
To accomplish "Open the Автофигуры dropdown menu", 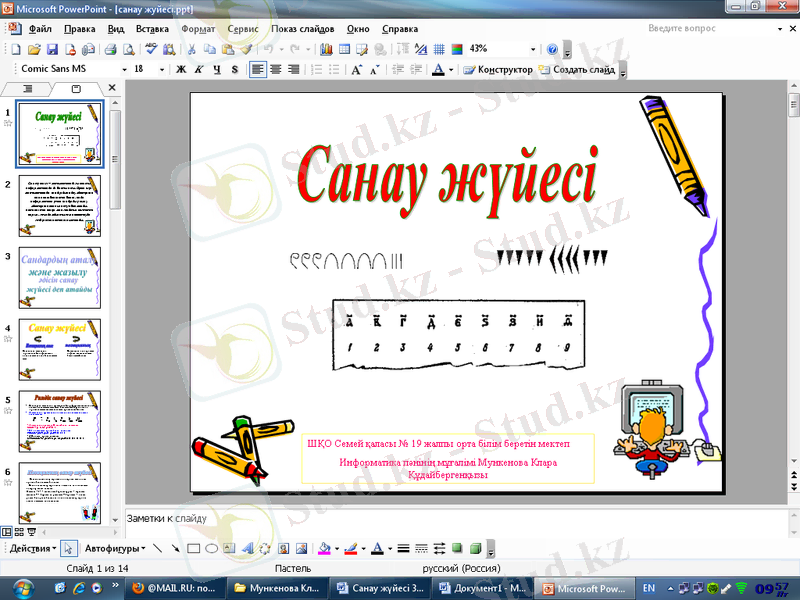I will (x=114, y=548).
